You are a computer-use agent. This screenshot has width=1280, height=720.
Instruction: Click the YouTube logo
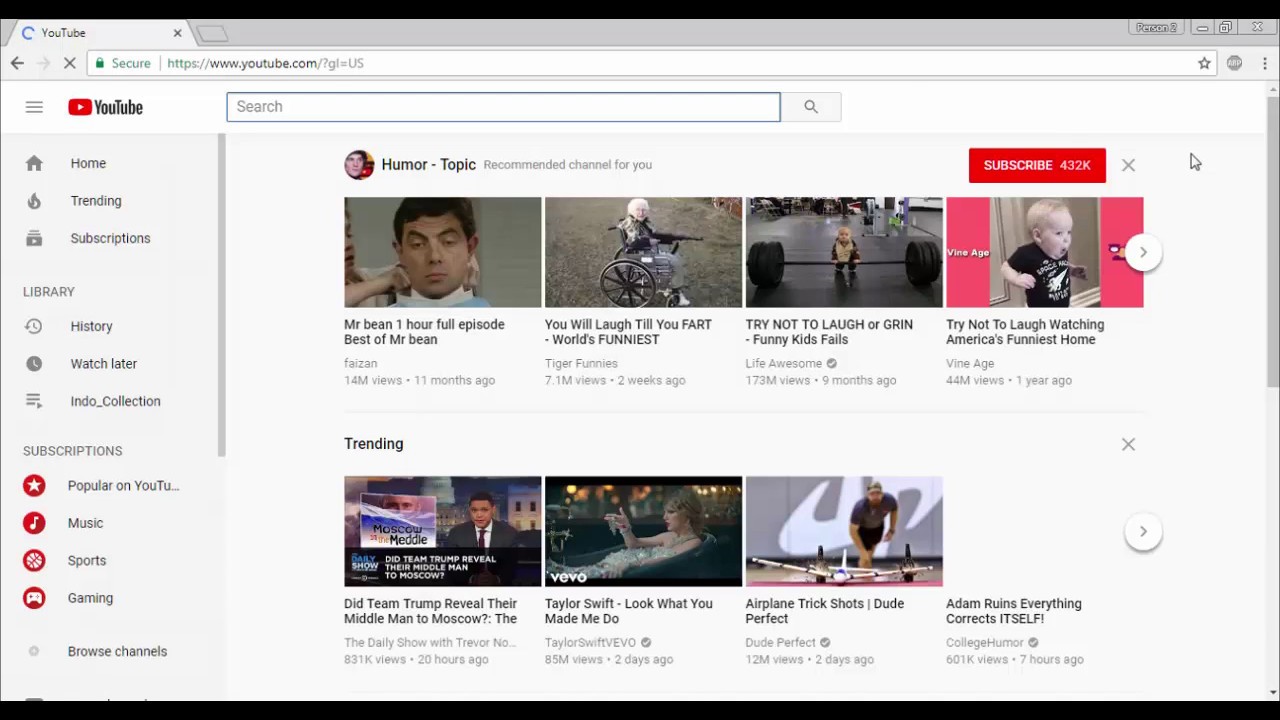click(x=105, y=107)
